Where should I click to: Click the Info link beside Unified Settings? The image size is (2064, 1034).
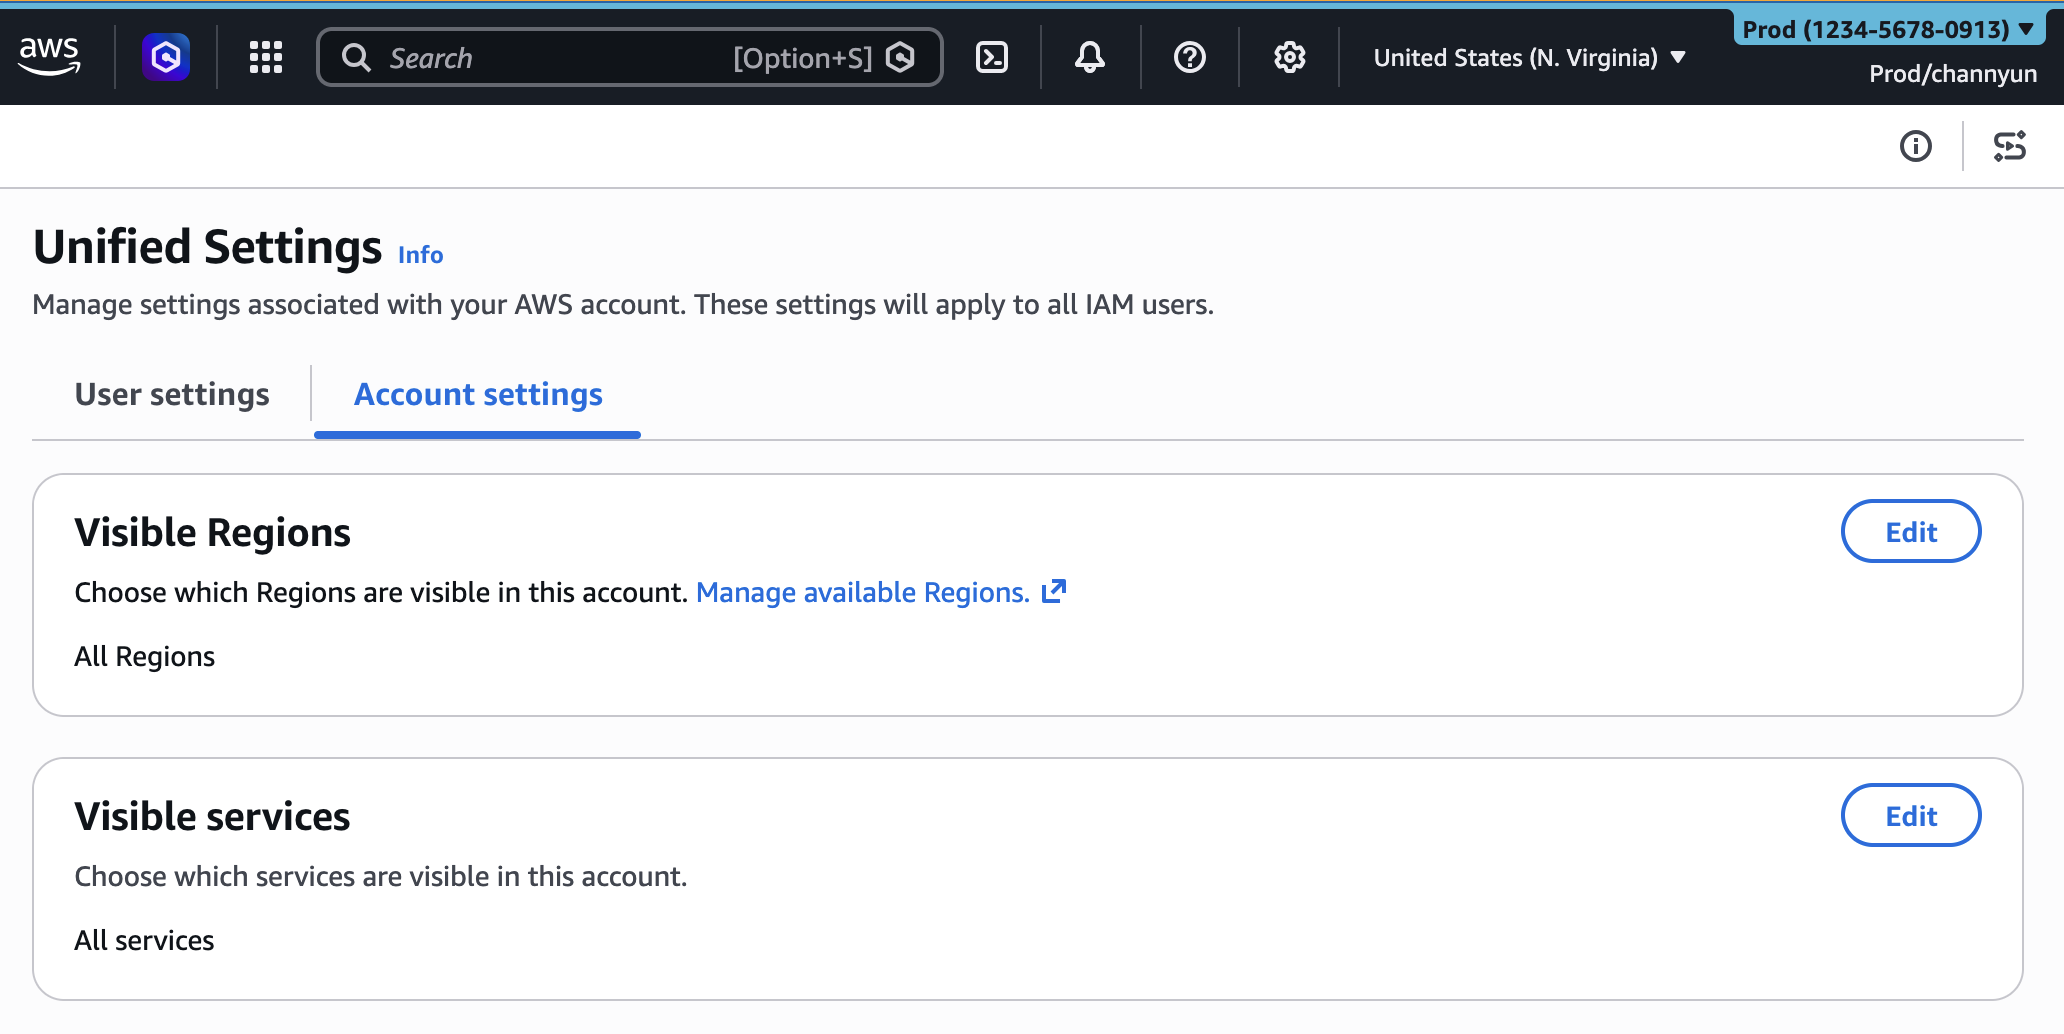pos(420,255)
